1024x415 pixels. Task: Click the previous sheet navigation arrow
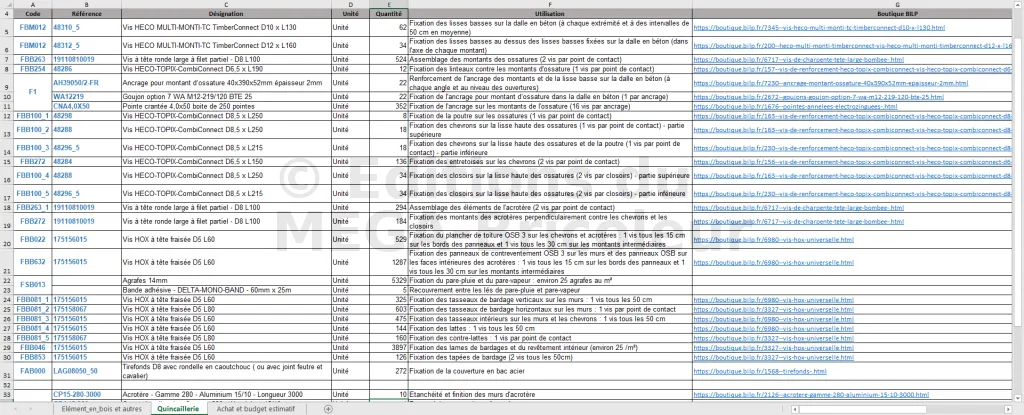point(16,408)
